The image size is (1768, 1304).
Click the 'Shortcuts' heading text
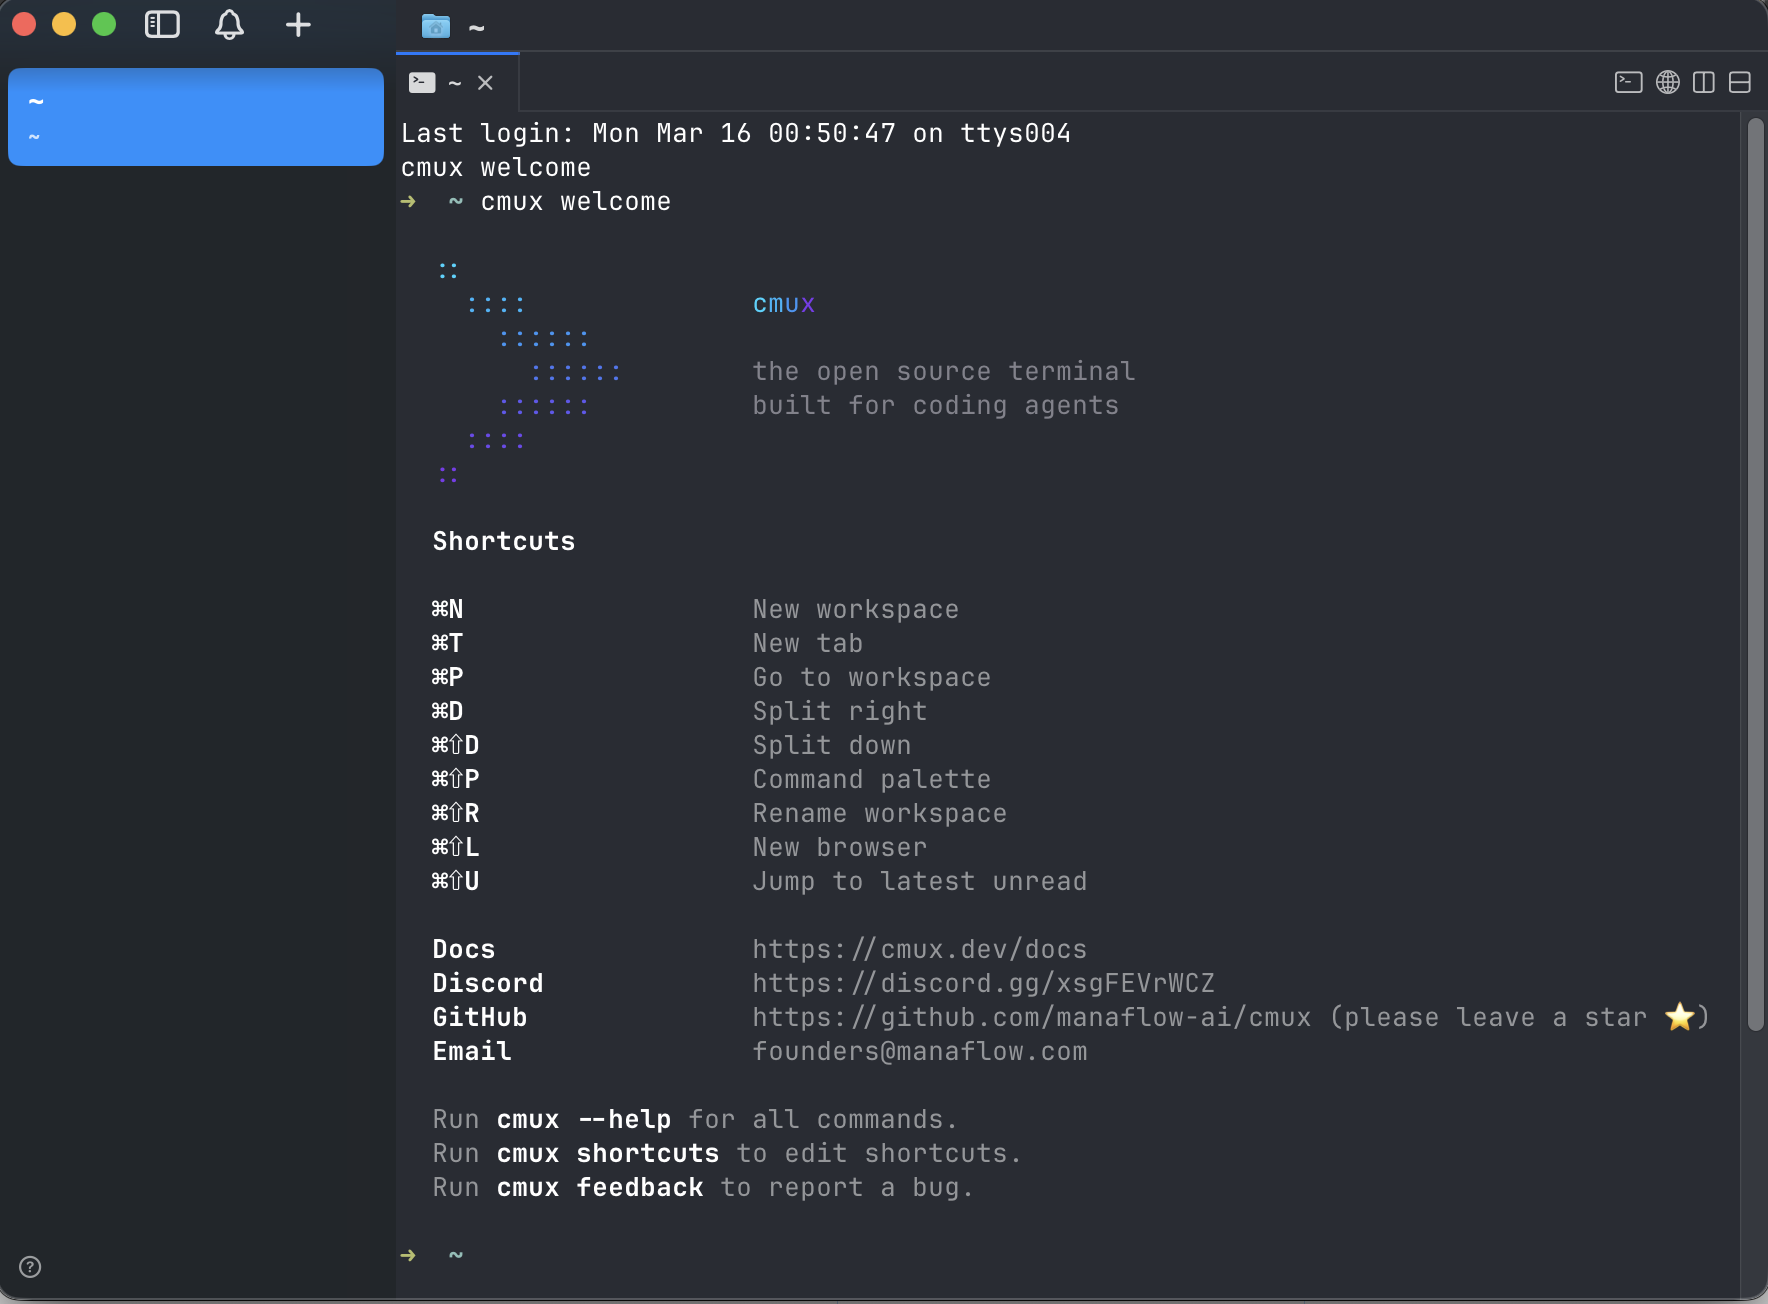click(x=504, y=541)
